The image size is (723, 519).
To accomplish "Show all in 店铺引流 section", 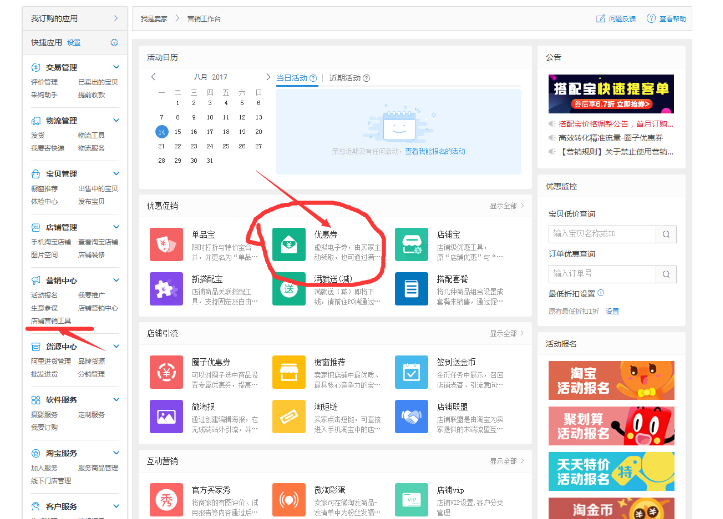I will (507, 333).
